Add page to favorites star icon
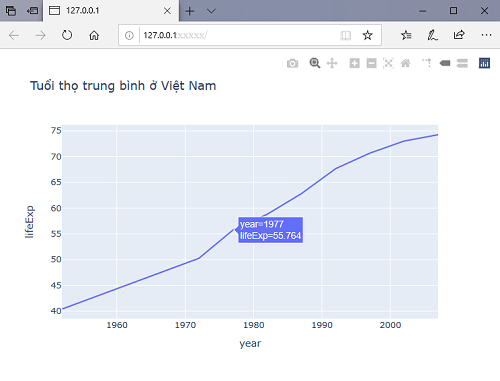 coord(367,35)
